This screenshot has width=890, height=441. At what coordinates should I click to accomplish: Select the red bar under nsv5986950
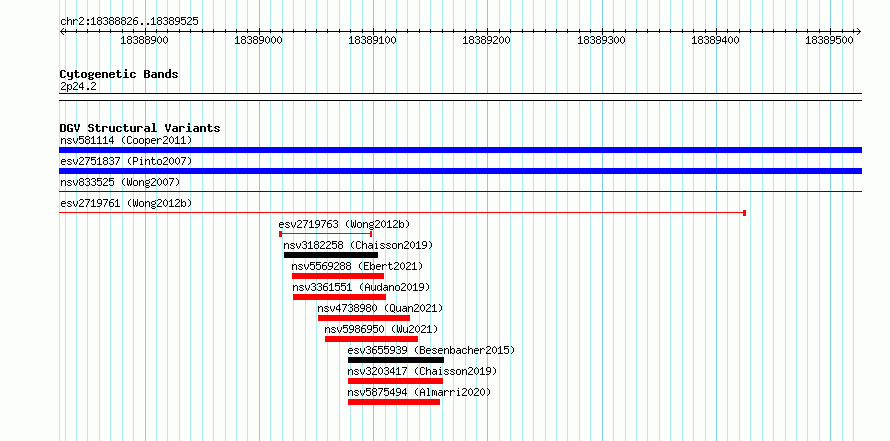click(x=371, y=339)
